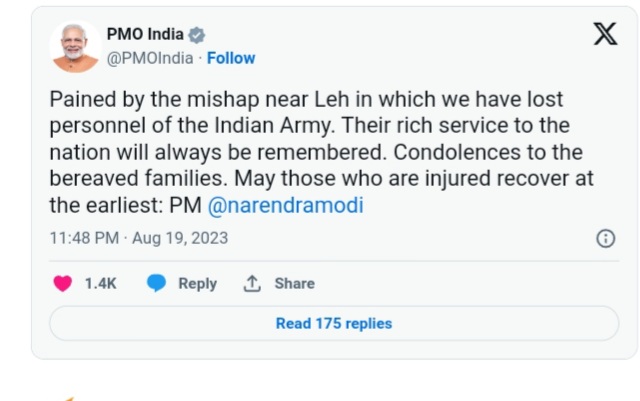Follow the PMOIndia account

click(x=231, y=58)
